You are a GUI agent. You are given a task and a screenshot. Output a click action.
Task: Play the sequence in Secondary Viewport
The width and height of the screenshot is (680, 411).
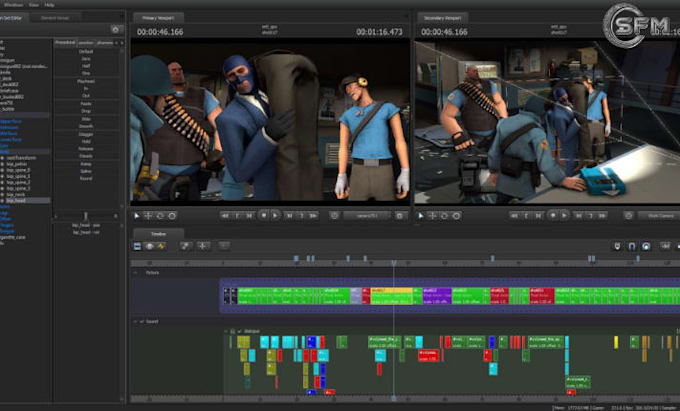(564, 215)
